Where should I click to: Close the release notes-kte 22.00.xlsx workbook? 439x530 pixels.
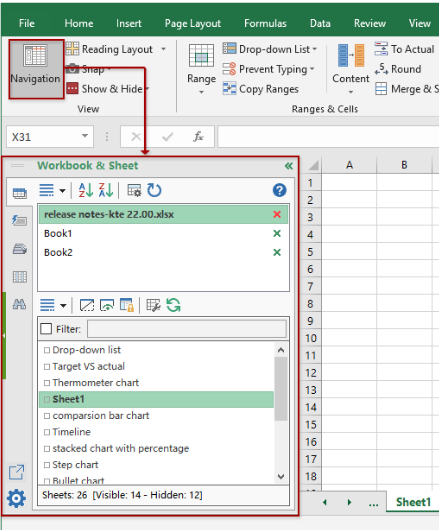click(277, 214)
